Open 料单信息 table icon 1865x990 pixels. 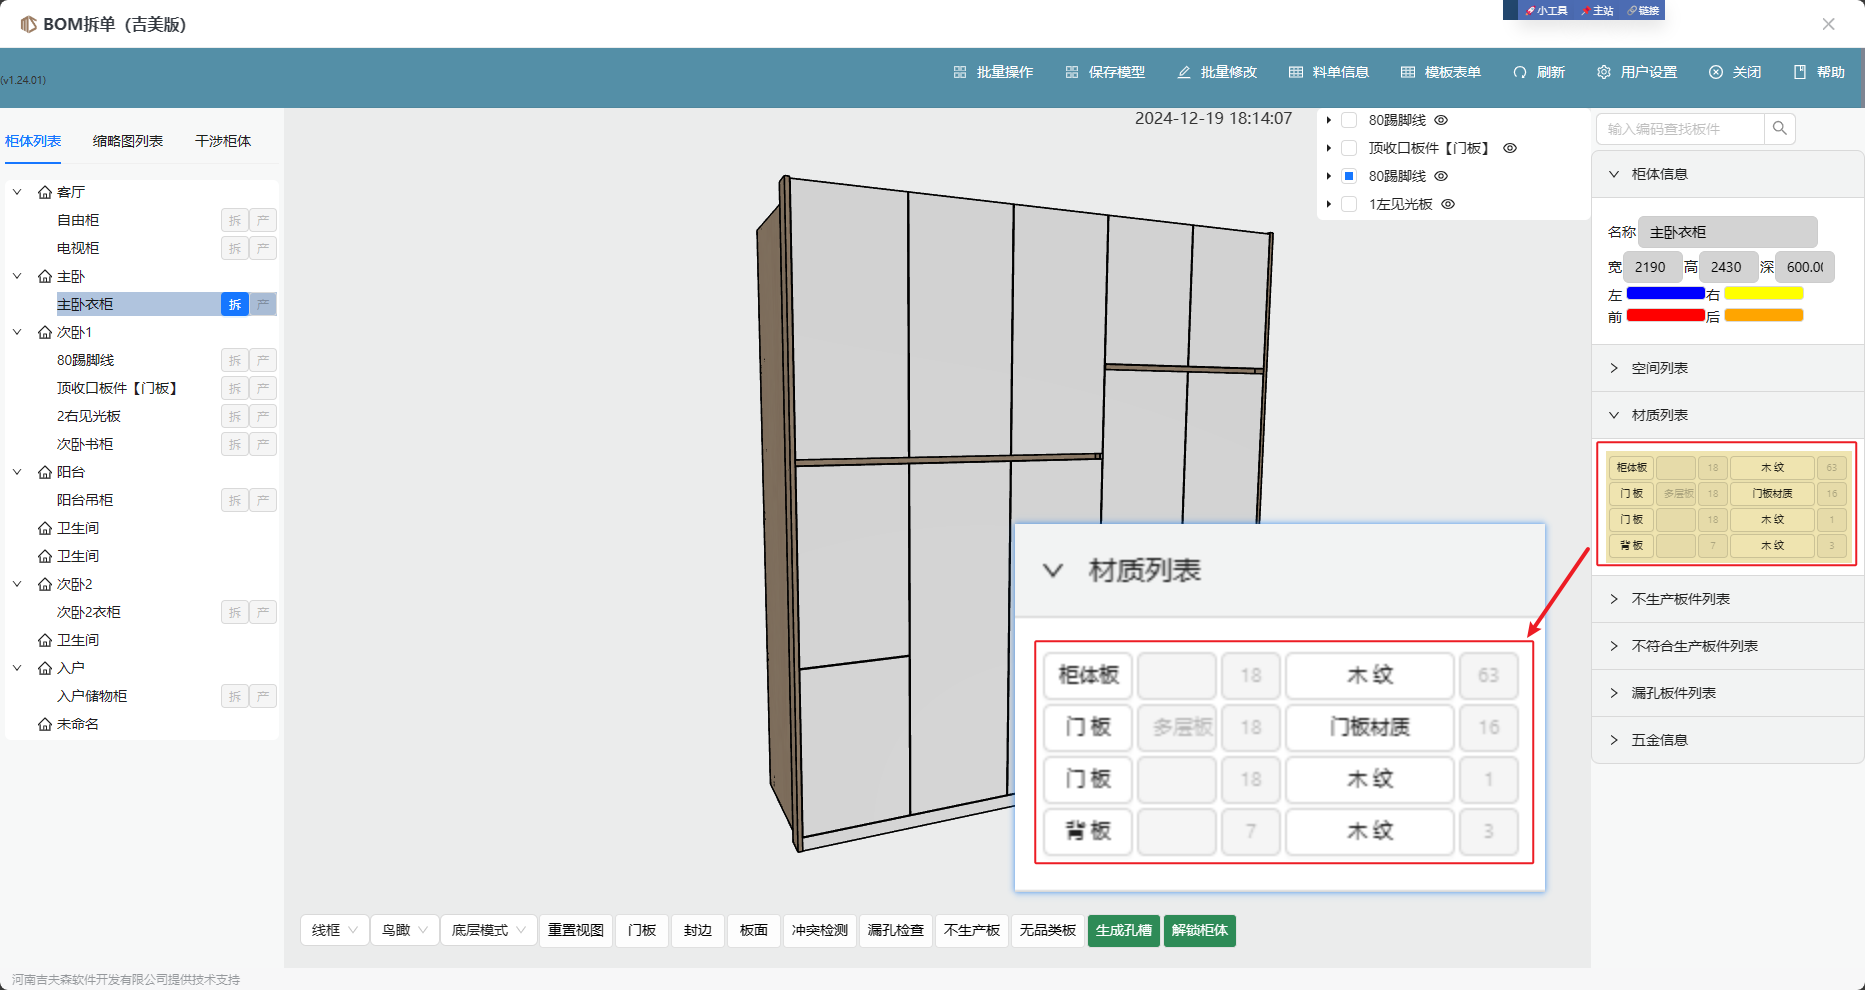tap(1296, 72)
